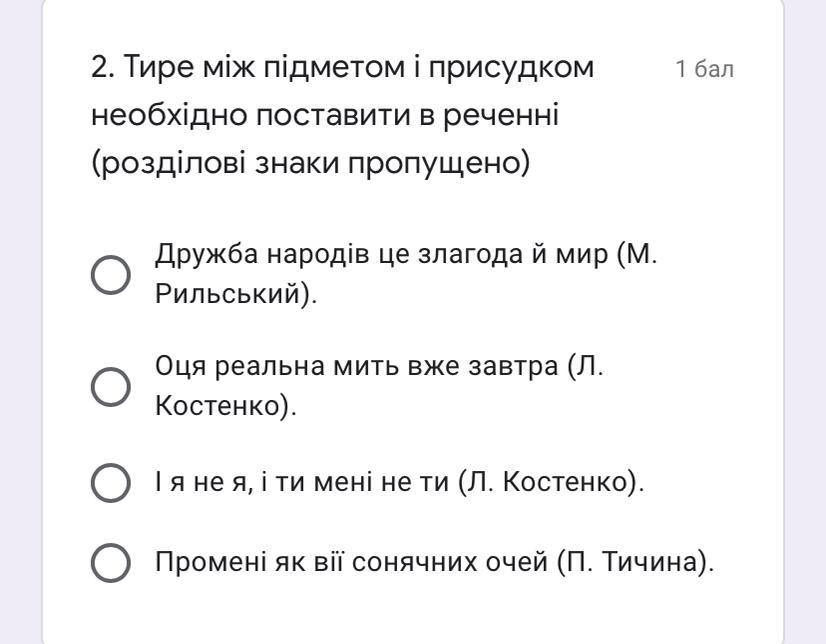Click answer text "Оця реальна мить вже завтра"
This screenshot has height=644, width=826.
pyautogui.click(x=356, y=366)
